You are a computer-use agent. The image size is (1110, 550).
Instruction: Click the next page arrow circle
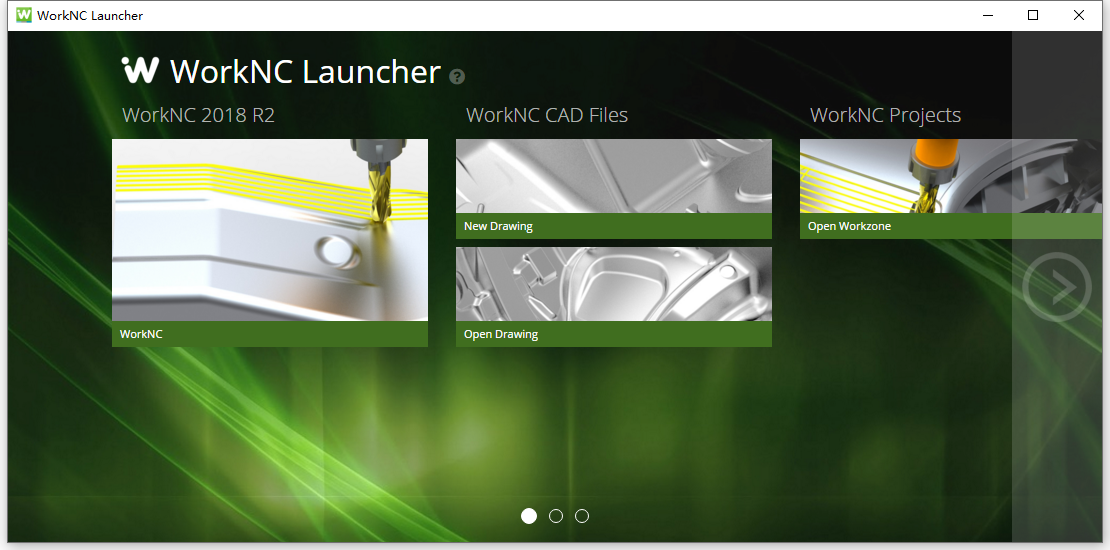click(1057, 287)
